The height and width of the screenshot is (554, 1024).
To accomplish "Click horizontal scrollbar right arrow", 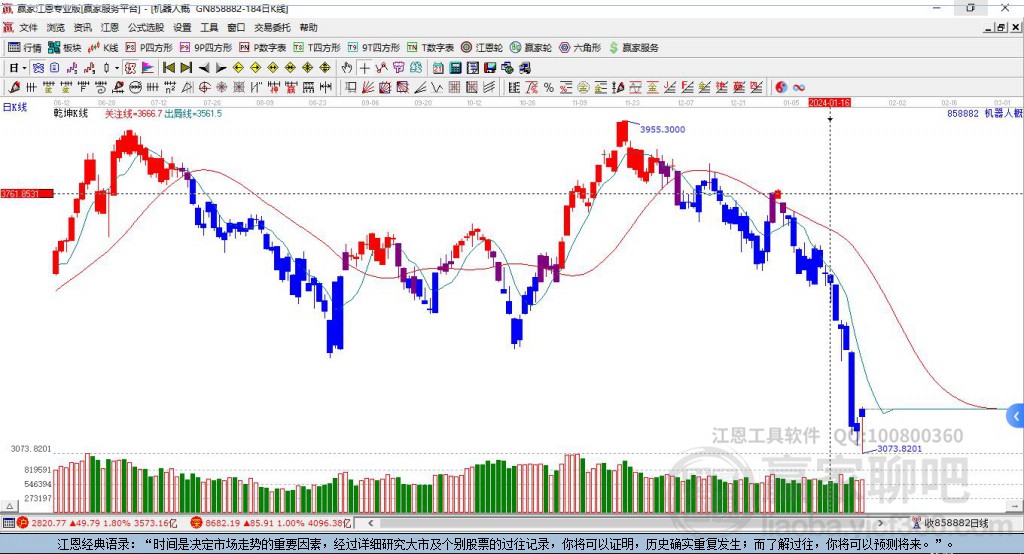I will point(880,523).
